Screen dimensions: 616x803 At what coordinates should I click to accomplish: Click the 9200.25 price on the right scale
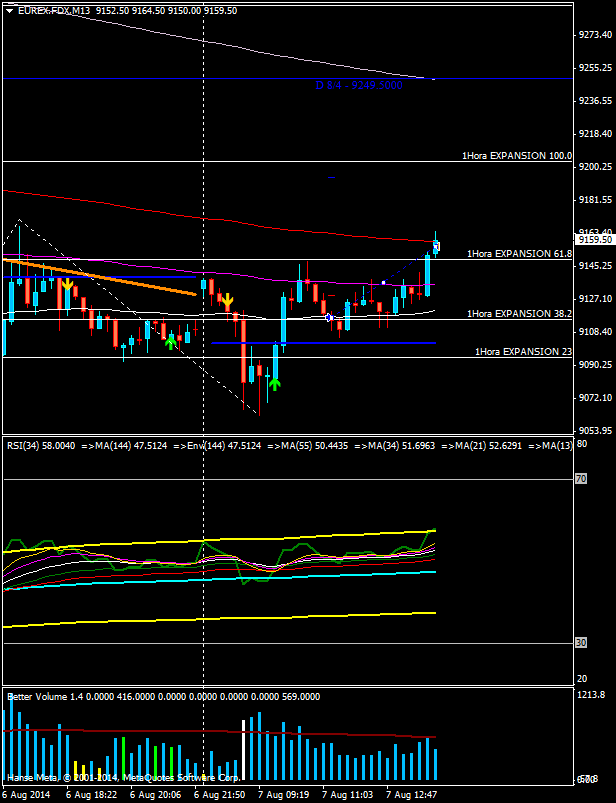[x=594, y=167]
